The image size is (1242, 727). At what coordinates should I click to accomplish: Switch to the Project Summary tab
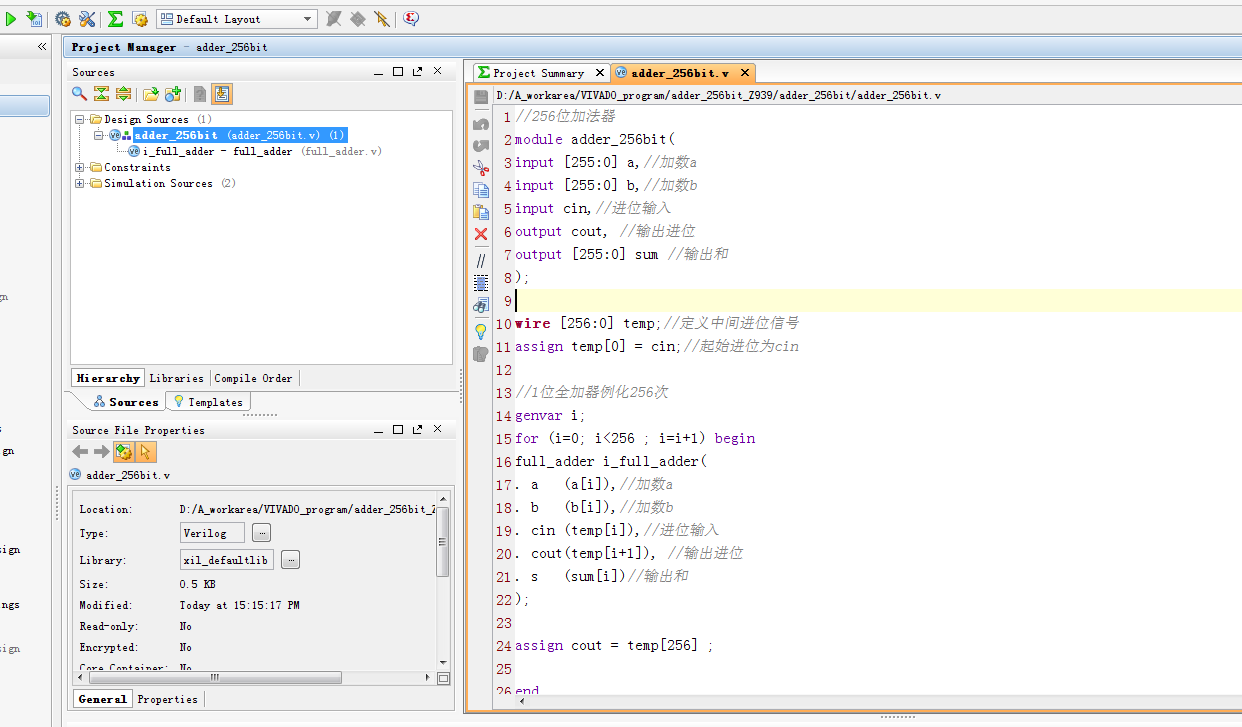[539, 73]
